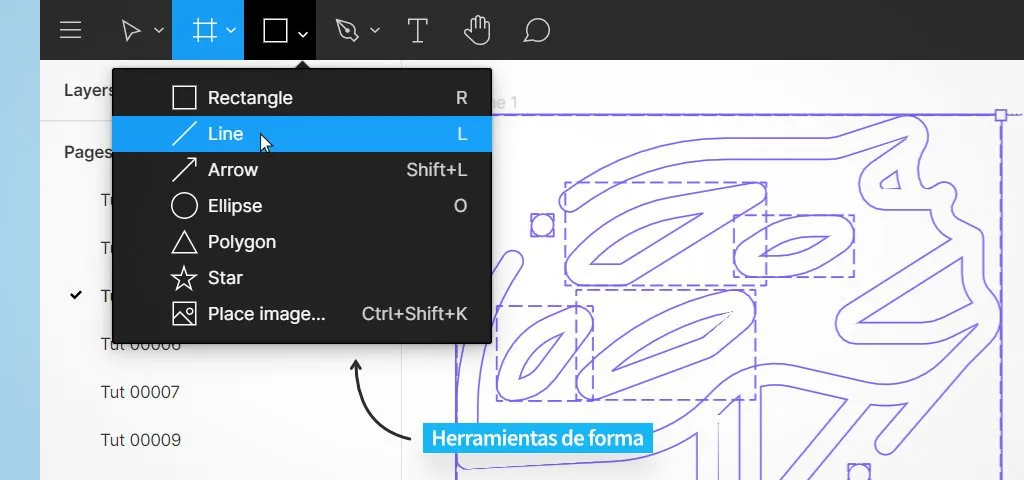Open the hamburger main menu
The image size is (1024, 480).
(71, 30)
